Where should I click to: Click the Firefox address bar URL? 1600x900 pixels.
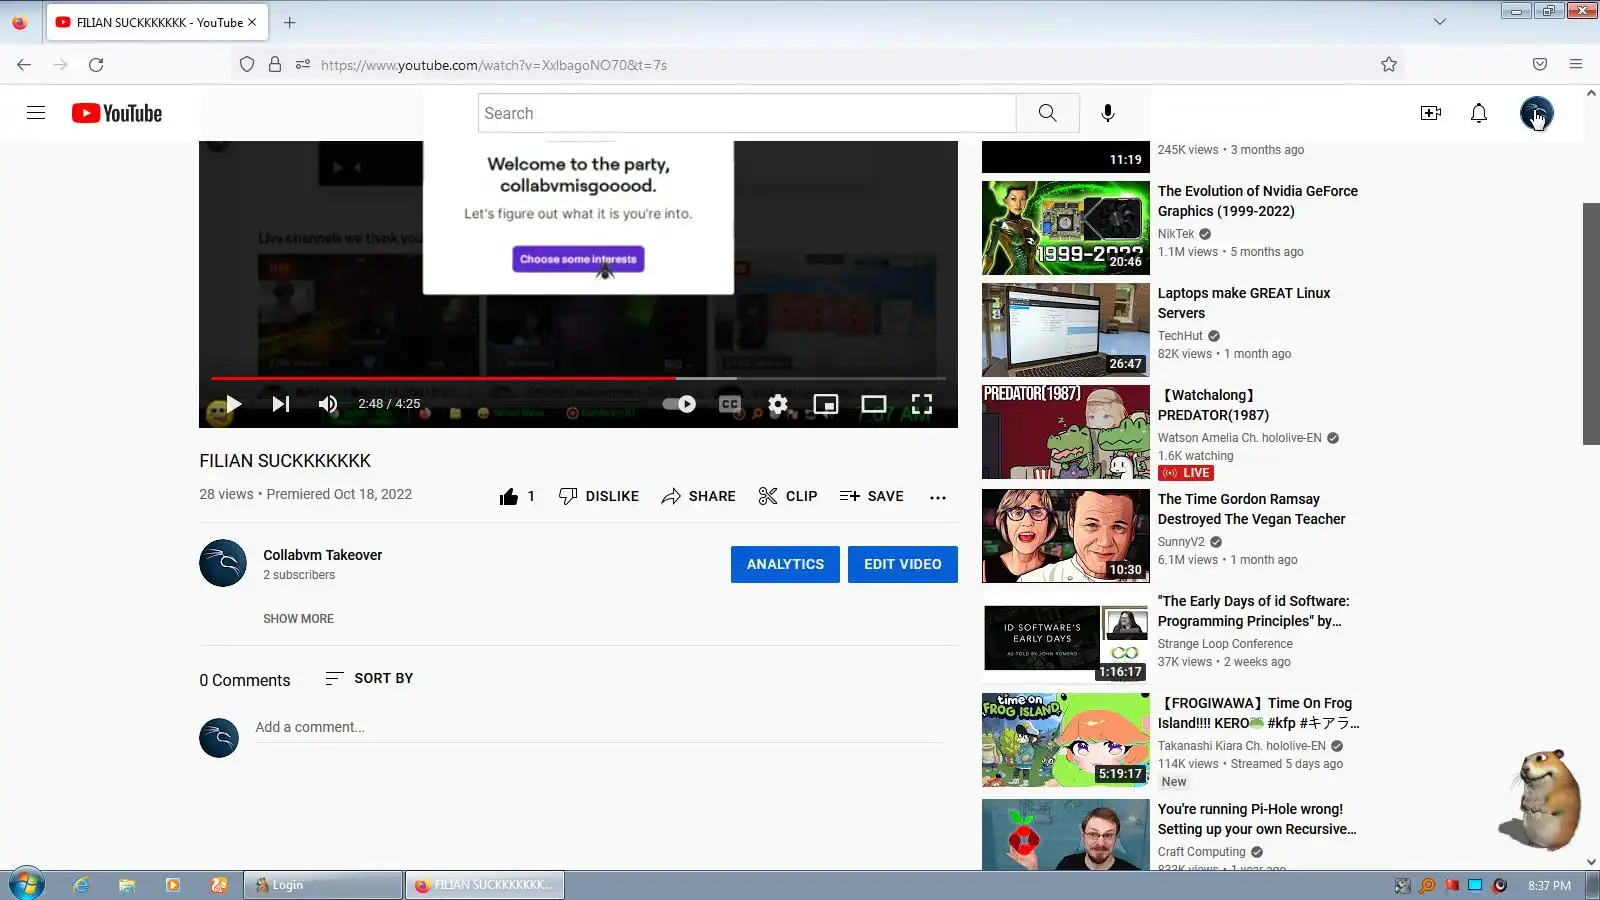click(x=494, y=65)
